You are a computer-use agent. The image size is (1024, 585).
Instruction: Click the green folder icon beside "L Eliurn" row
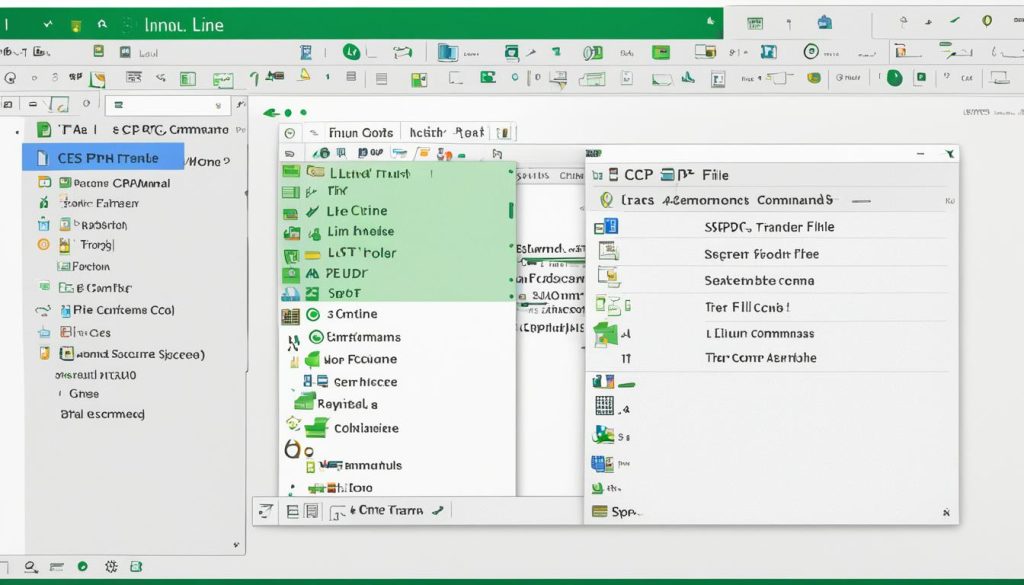[605, 334]
